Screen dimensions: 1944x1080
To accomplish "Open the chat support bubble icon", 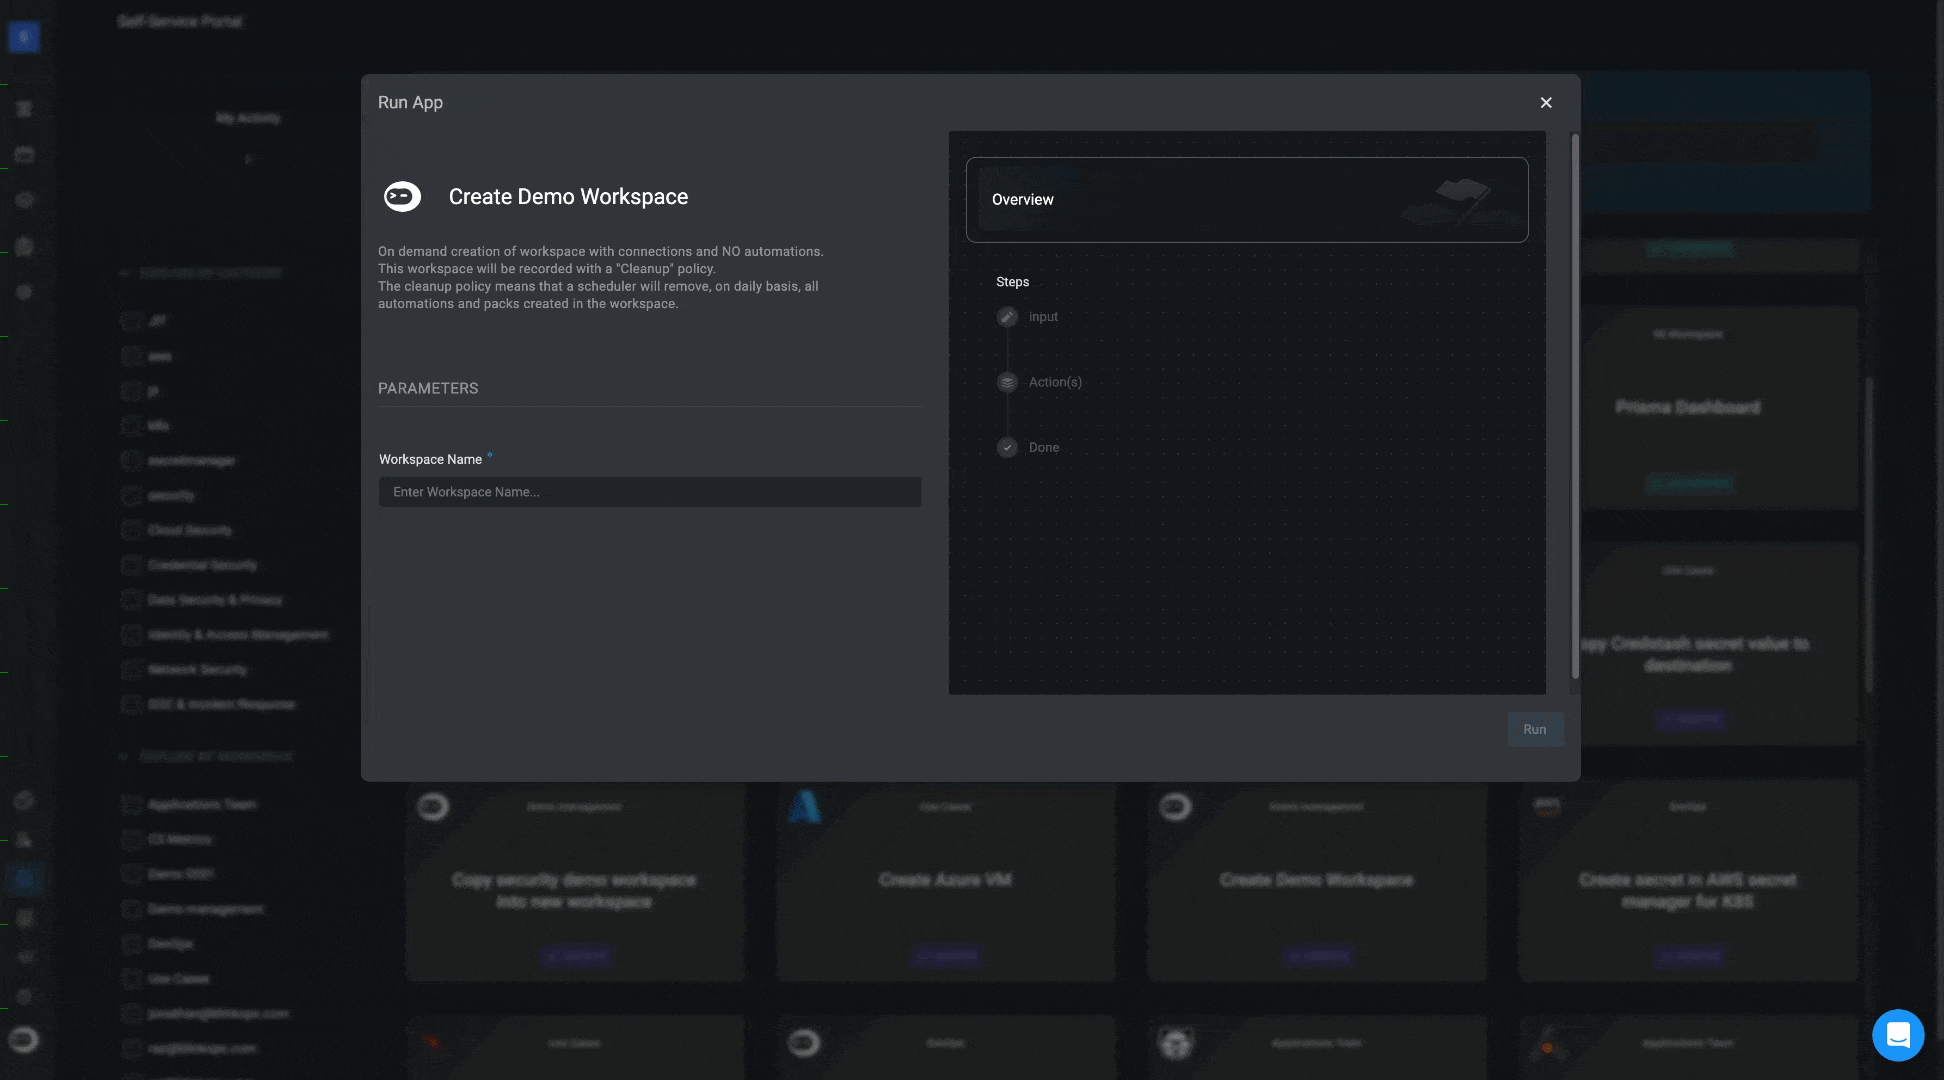I will tap(1897, 1035).
